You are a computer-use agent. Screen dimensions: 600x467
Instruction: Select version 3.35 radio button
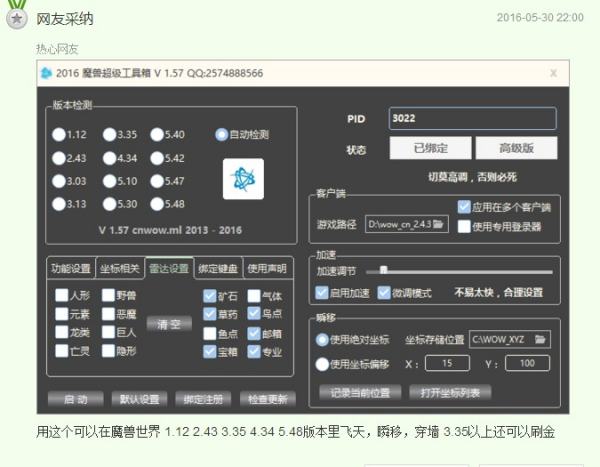coord(109,135)
